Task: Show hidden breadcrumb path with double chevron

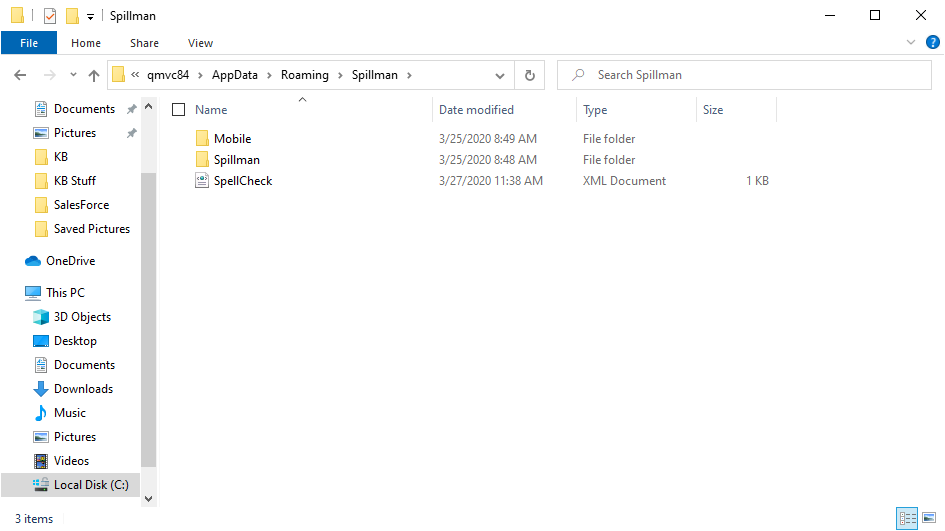Action: [x=135, y=75]
